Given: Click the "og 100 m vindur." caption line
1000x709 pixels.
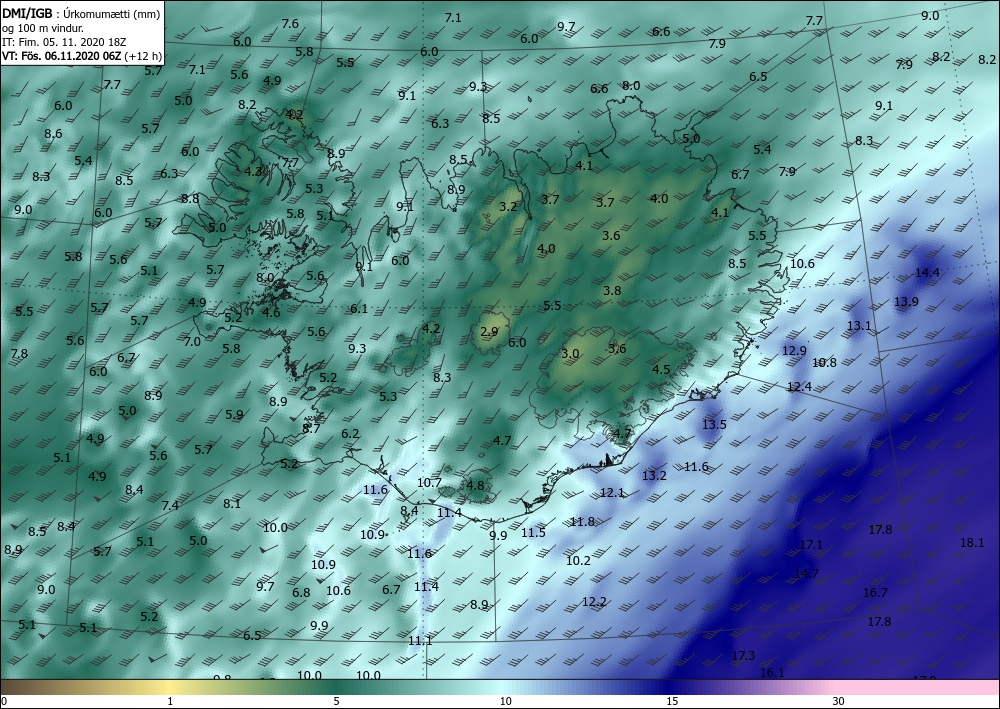Looking at the screenshot, I should [x=43, y=28].
